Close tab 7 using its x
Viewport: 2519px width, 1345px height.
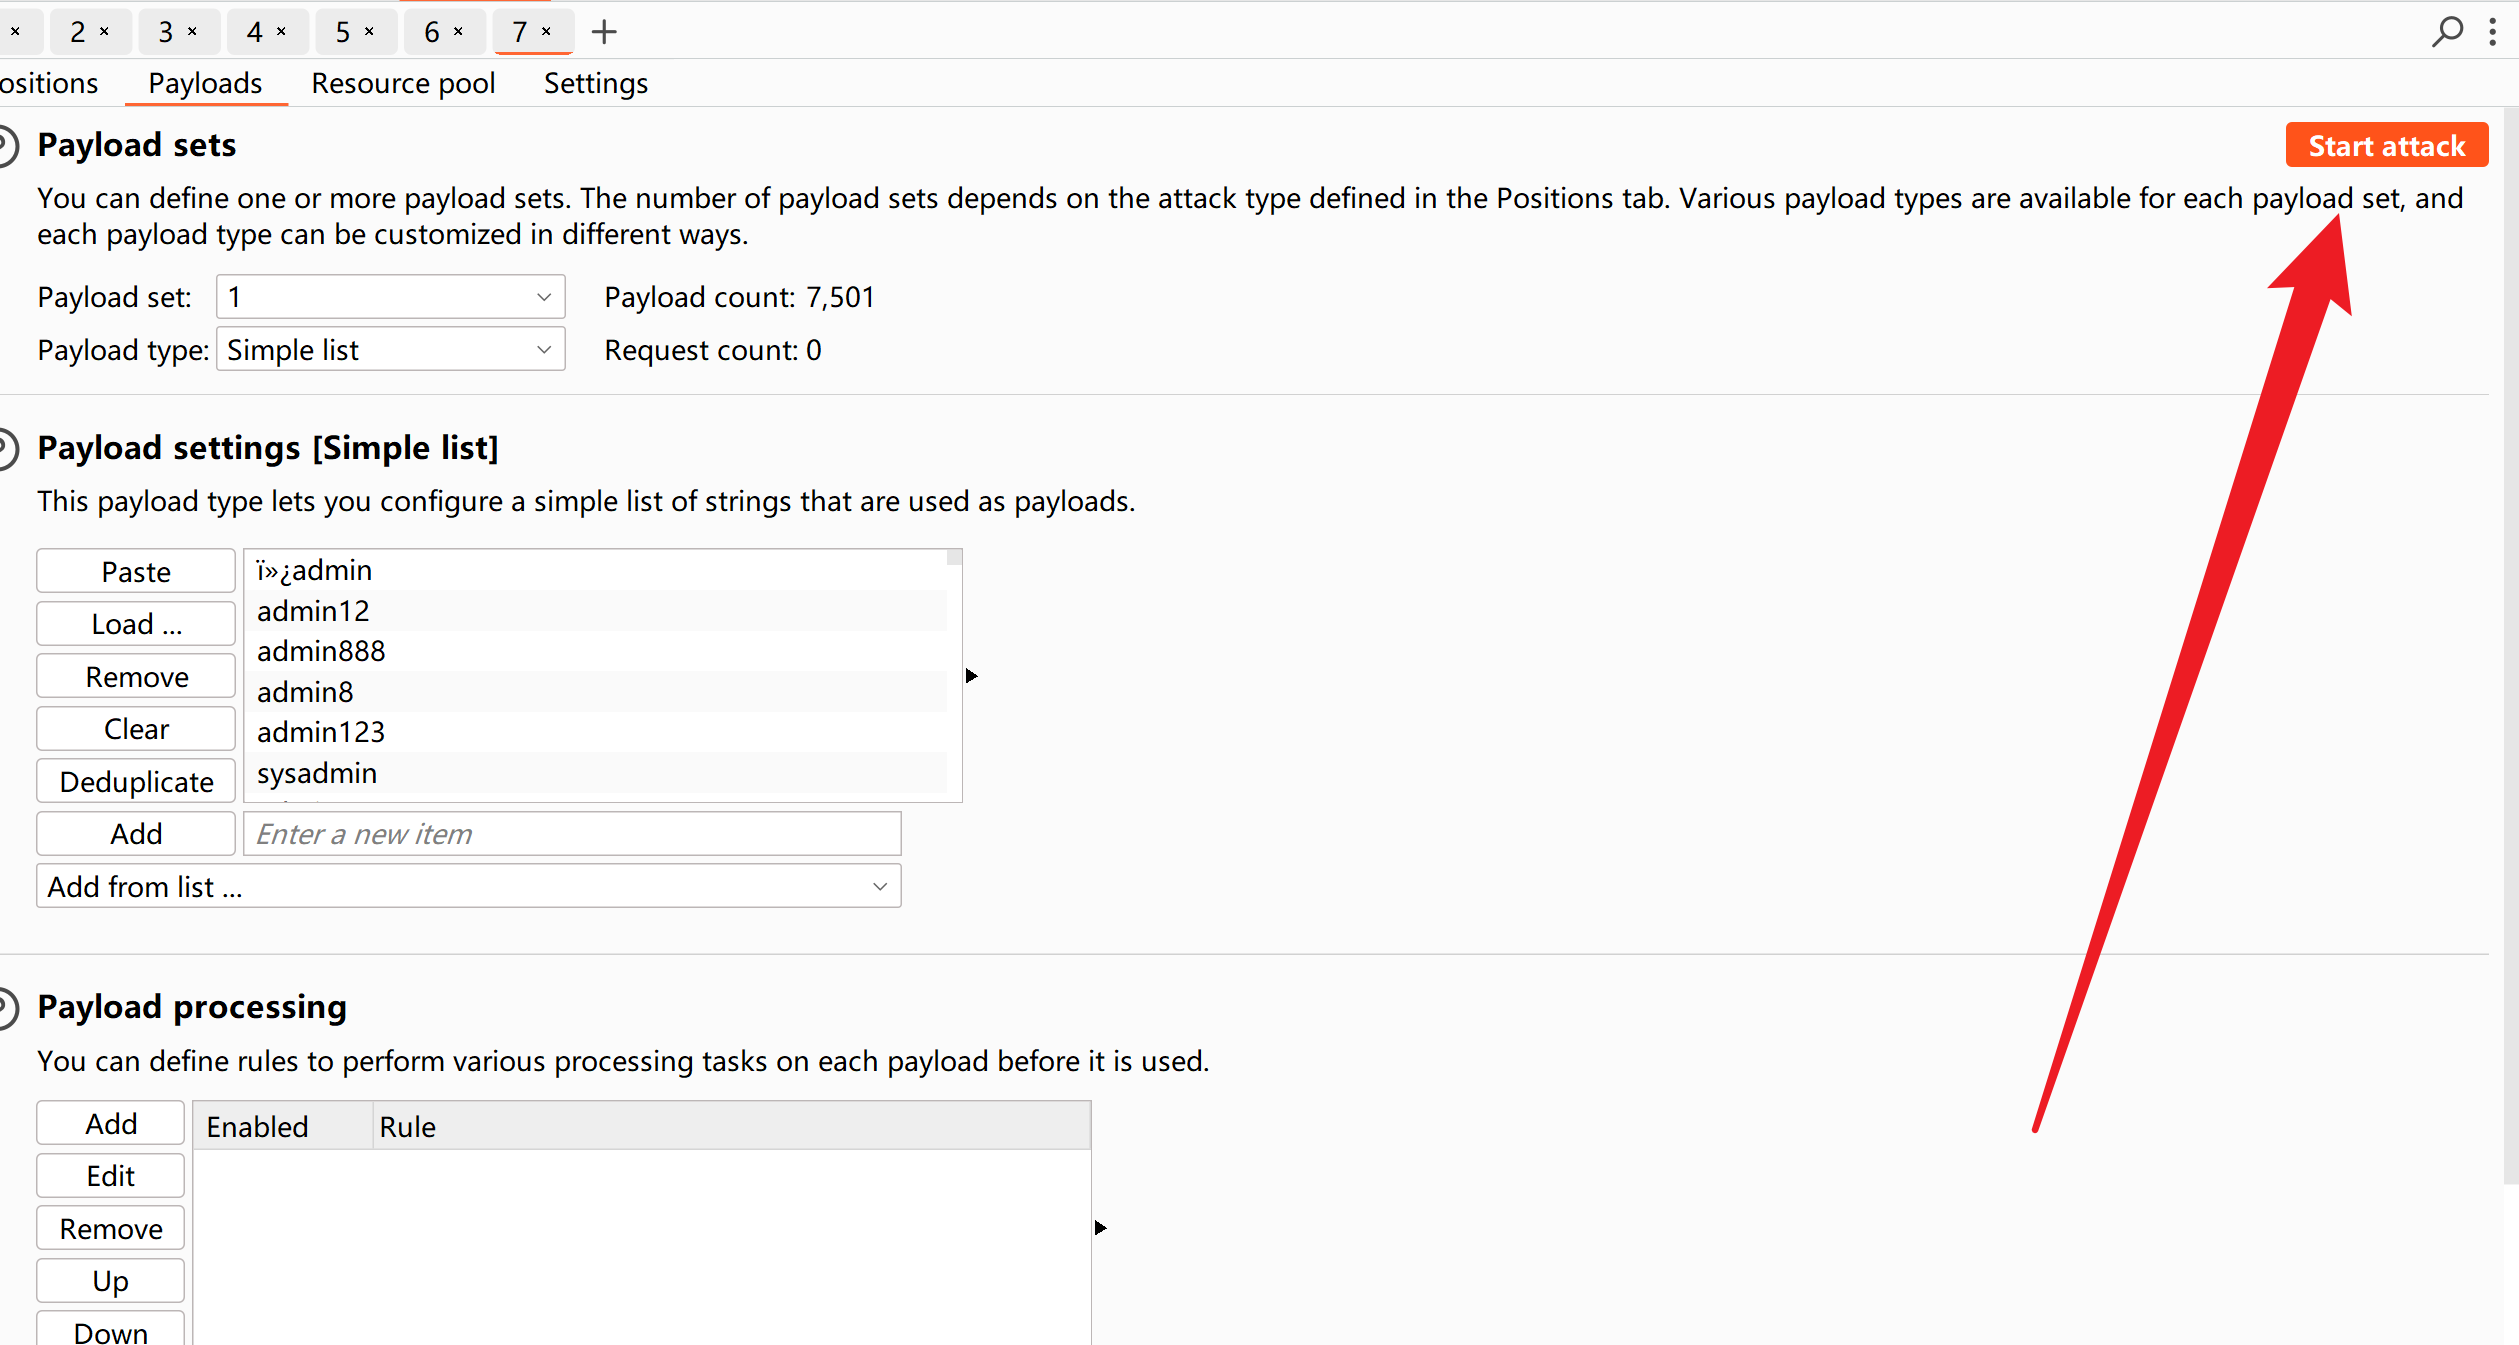[x=547, y=32]
